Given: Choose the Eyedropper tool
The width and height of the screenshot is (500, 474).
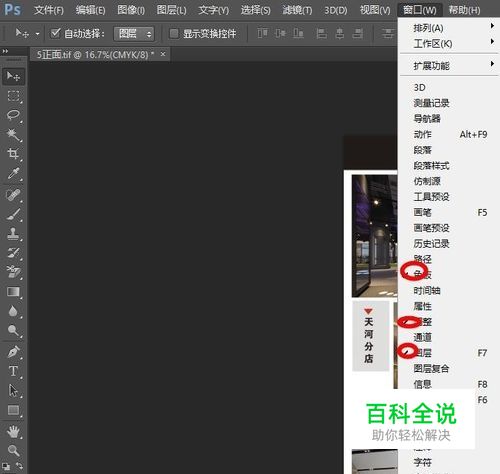Looking at the screenshot, I should click(x=13, y=173).
